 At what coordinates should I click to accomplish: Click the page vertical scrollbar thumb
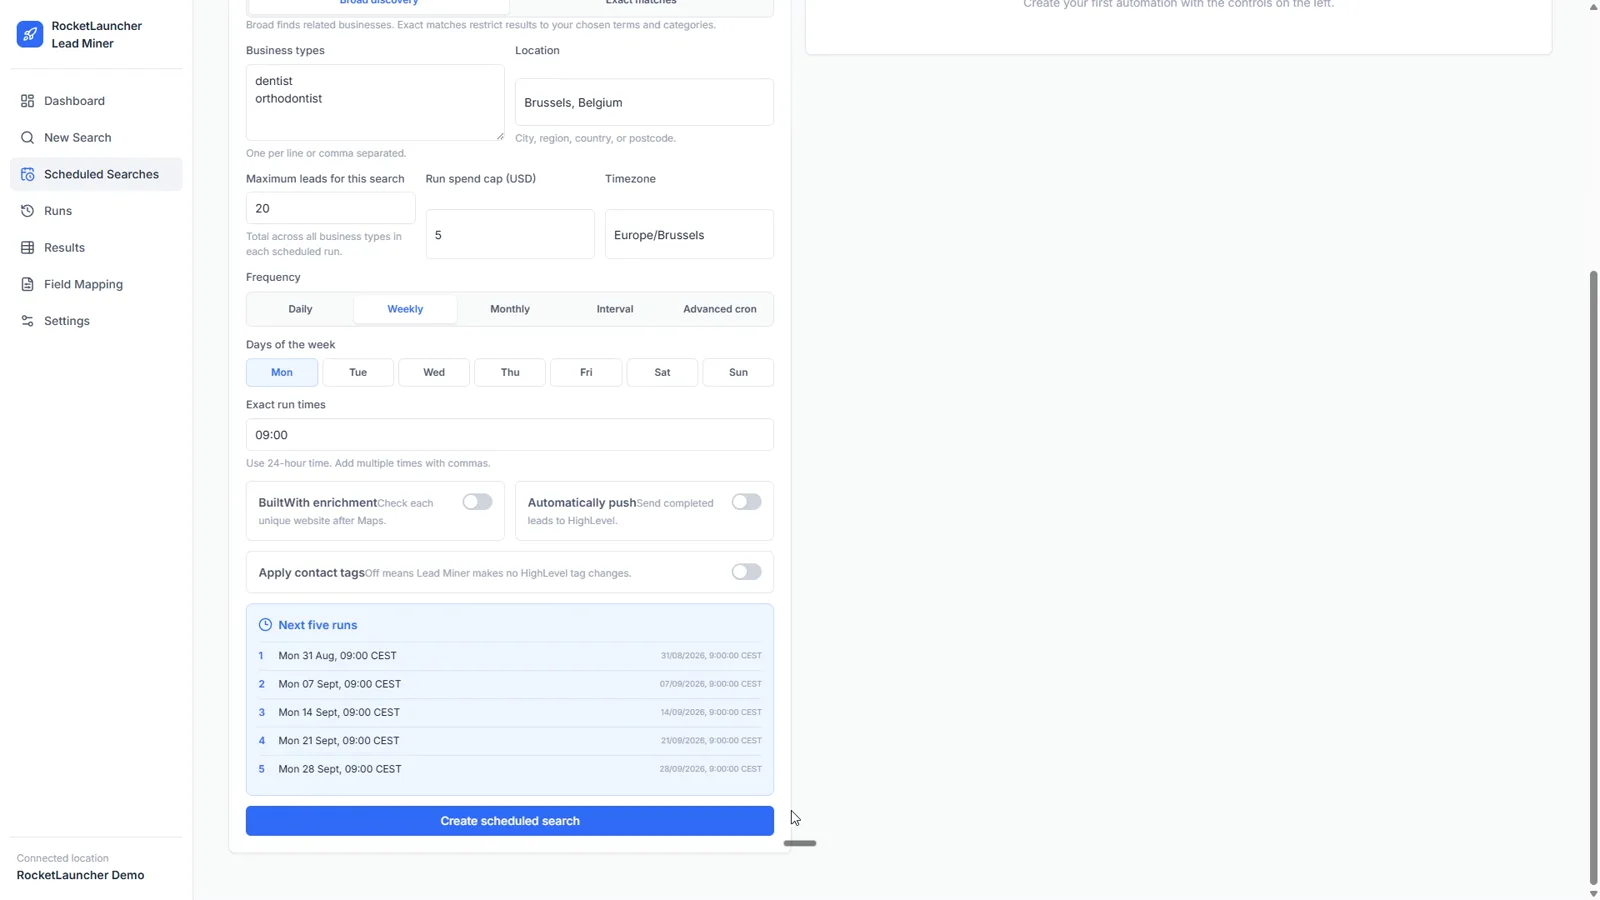1593,578
